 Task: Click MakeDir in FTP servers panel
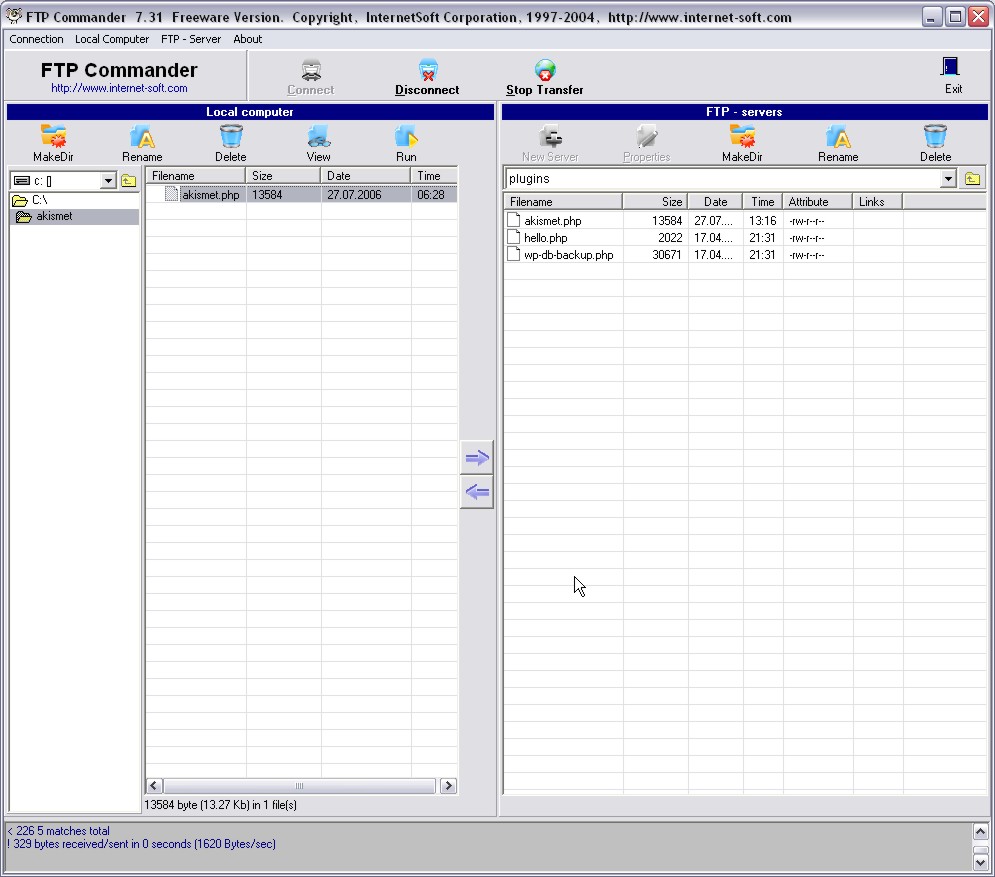pos(742,143)
